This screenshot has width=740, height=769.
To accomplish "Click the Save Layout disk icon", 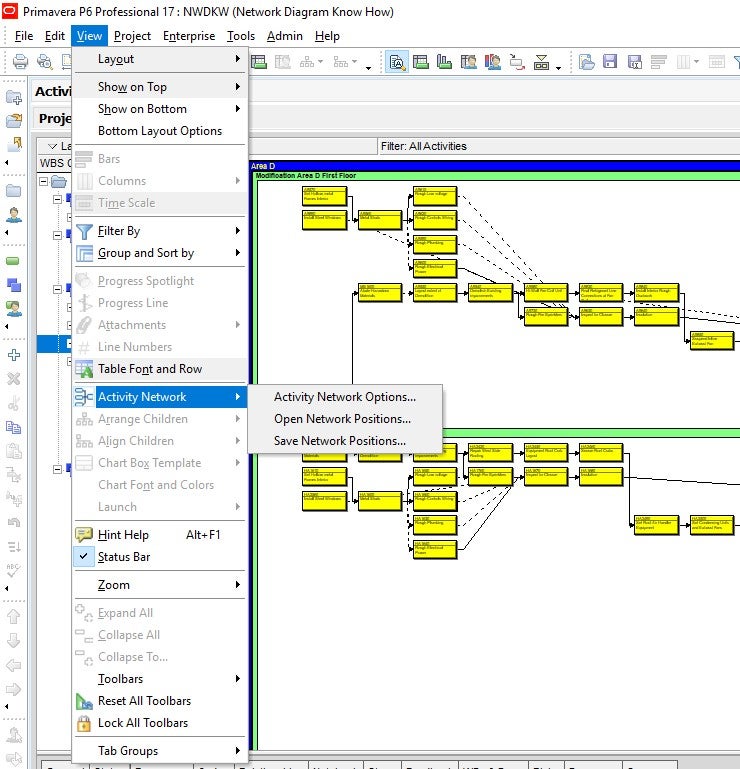I will tap(610, 62).
